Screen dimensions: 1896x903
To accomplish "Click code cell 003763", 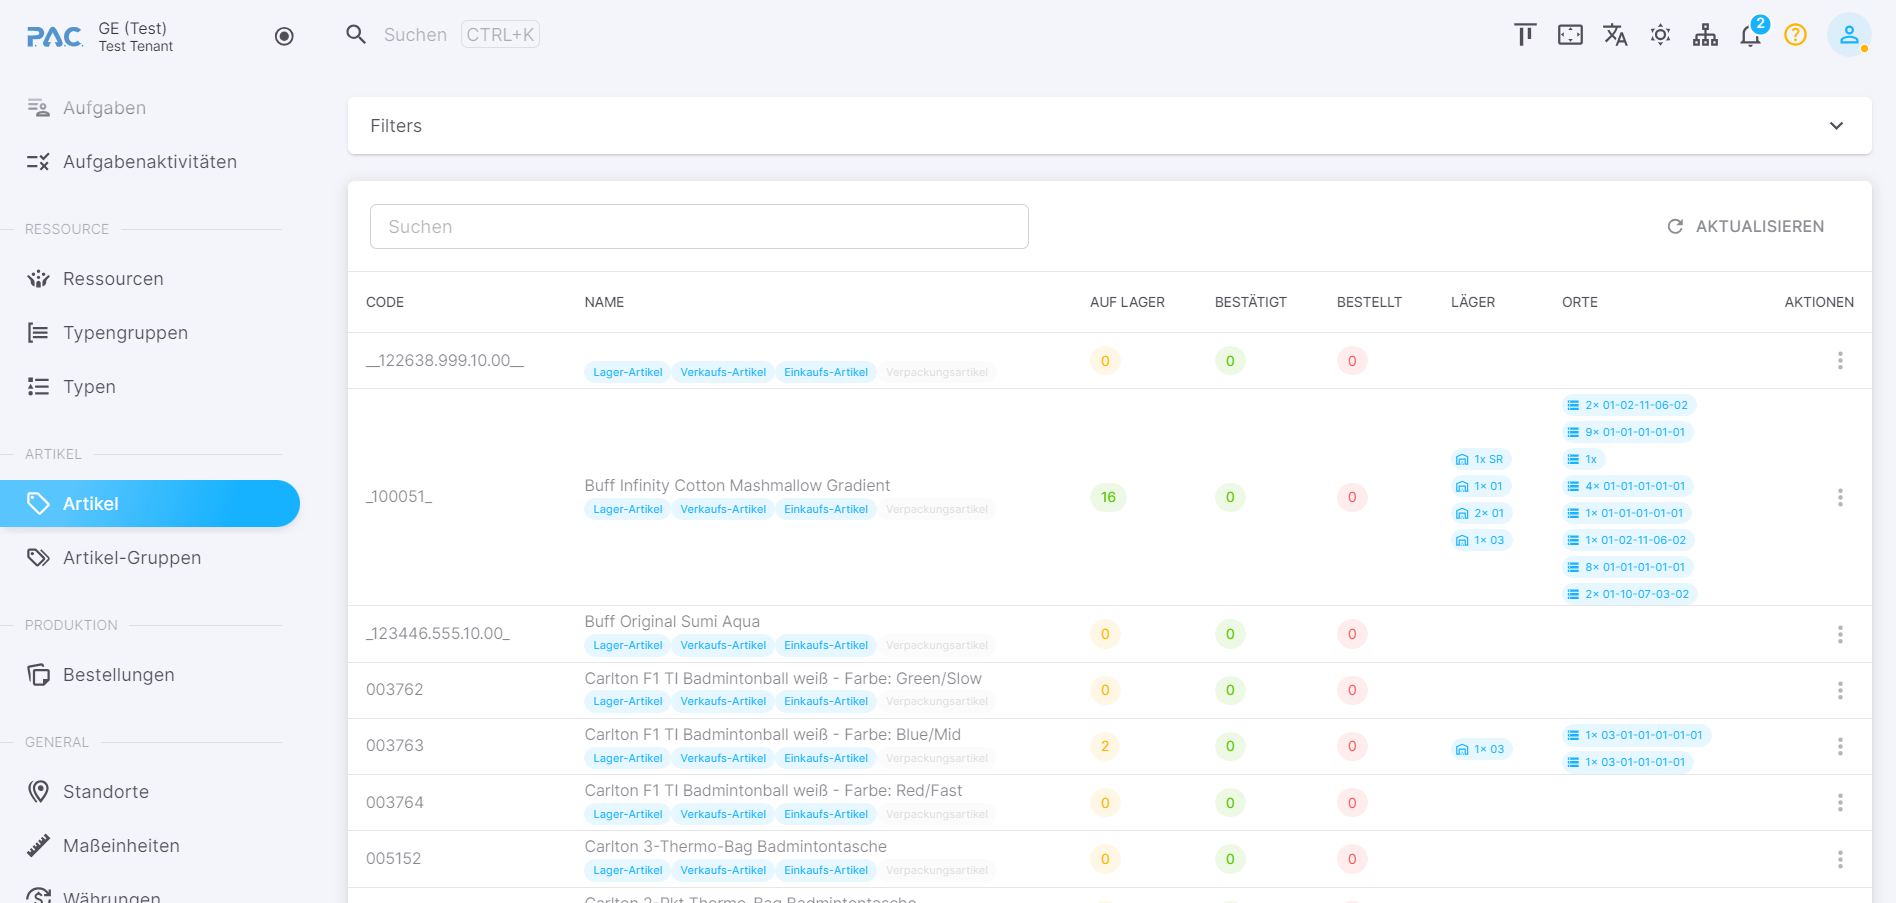I will 395,746.
